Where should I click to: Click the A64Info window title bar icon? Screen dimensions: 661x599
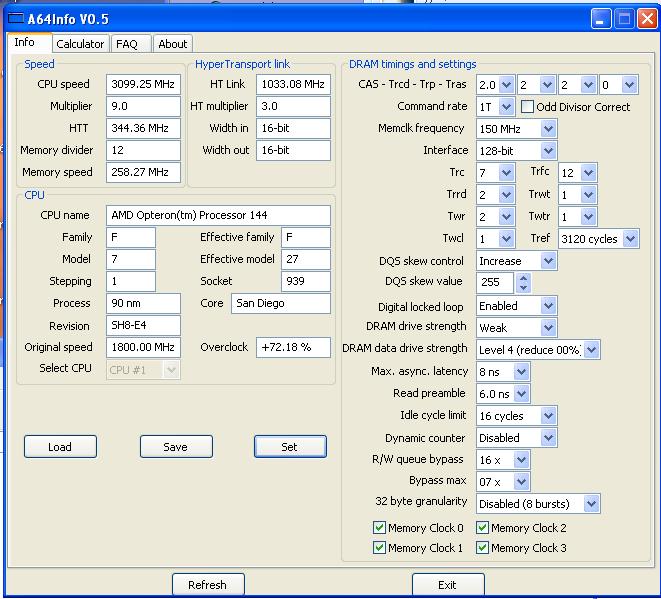pyautogui.click(x=16, y=19)
